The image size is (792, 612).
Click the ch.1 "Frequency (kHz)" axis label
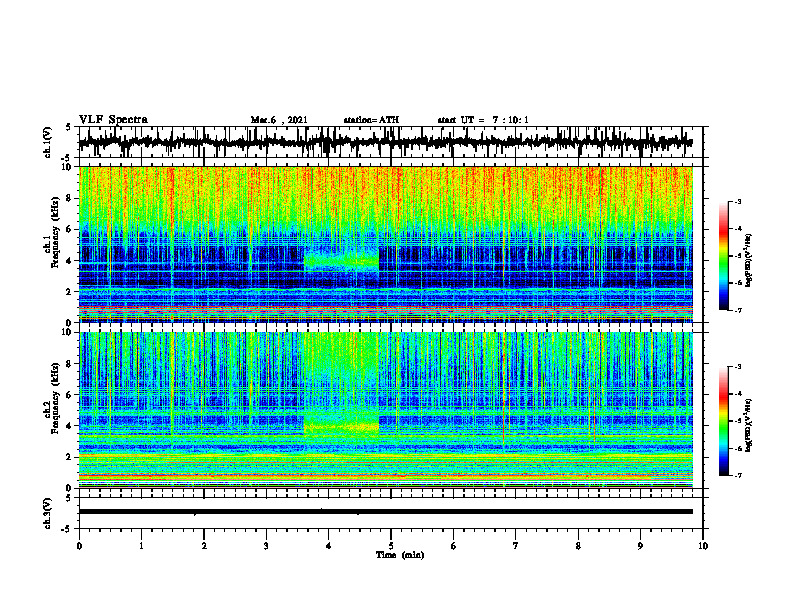pos(56,233)
